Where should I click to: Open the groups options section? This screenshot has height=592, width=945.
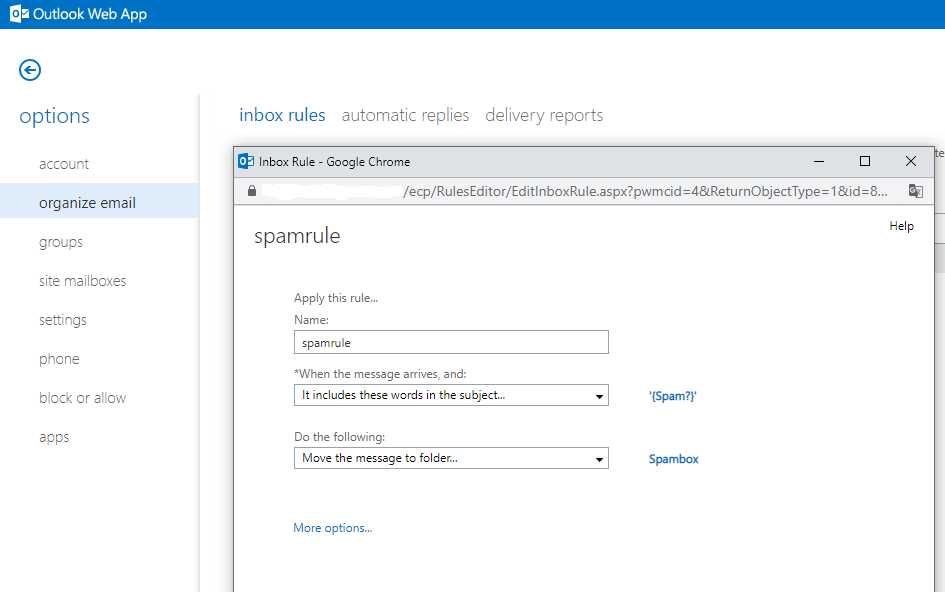point(61,242)
